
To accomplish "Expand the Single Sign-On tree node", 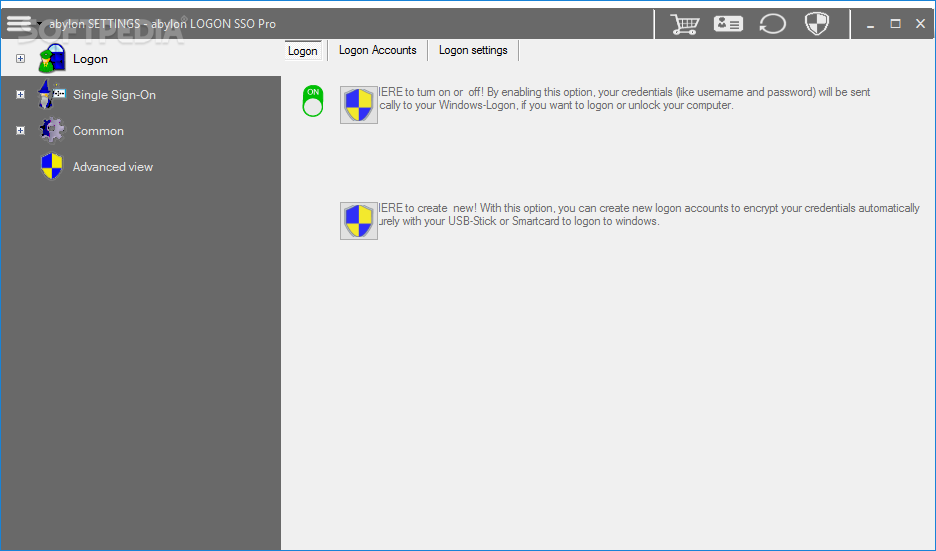I will coord(20,94).
